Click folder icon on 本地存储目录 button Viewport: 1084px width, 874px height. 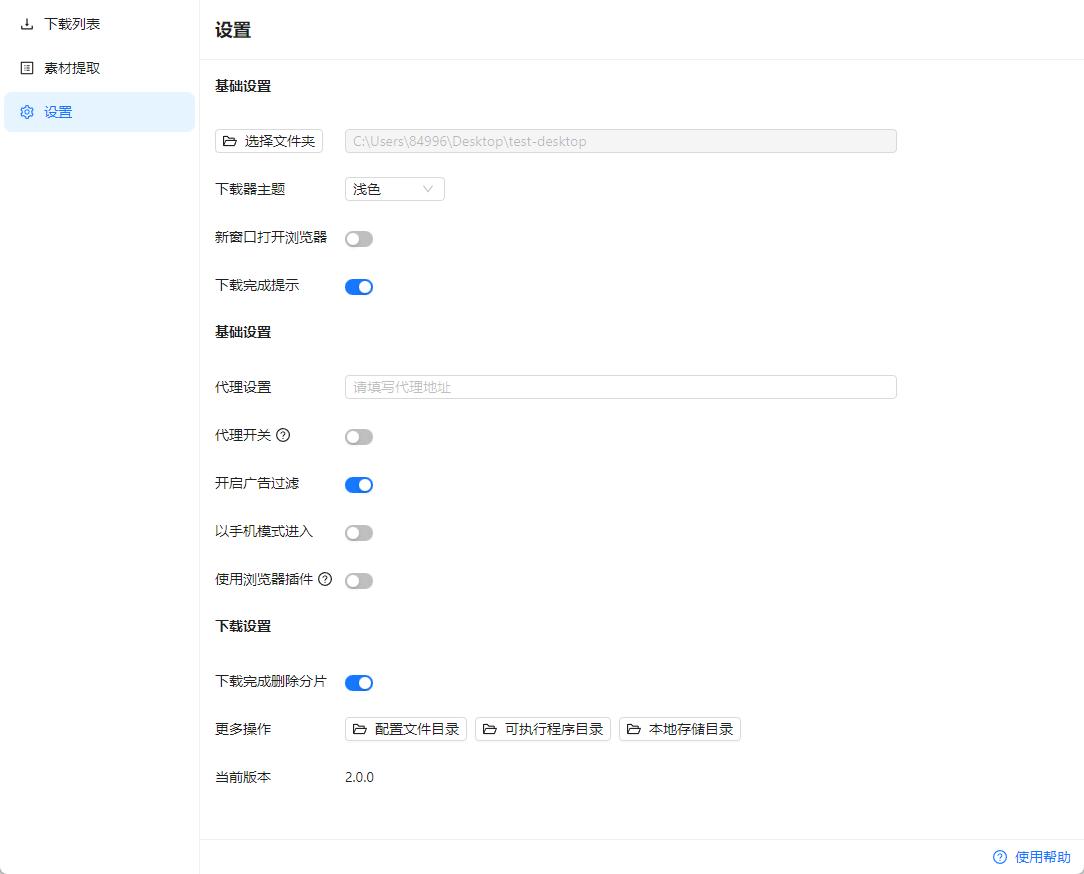(634, 729)
